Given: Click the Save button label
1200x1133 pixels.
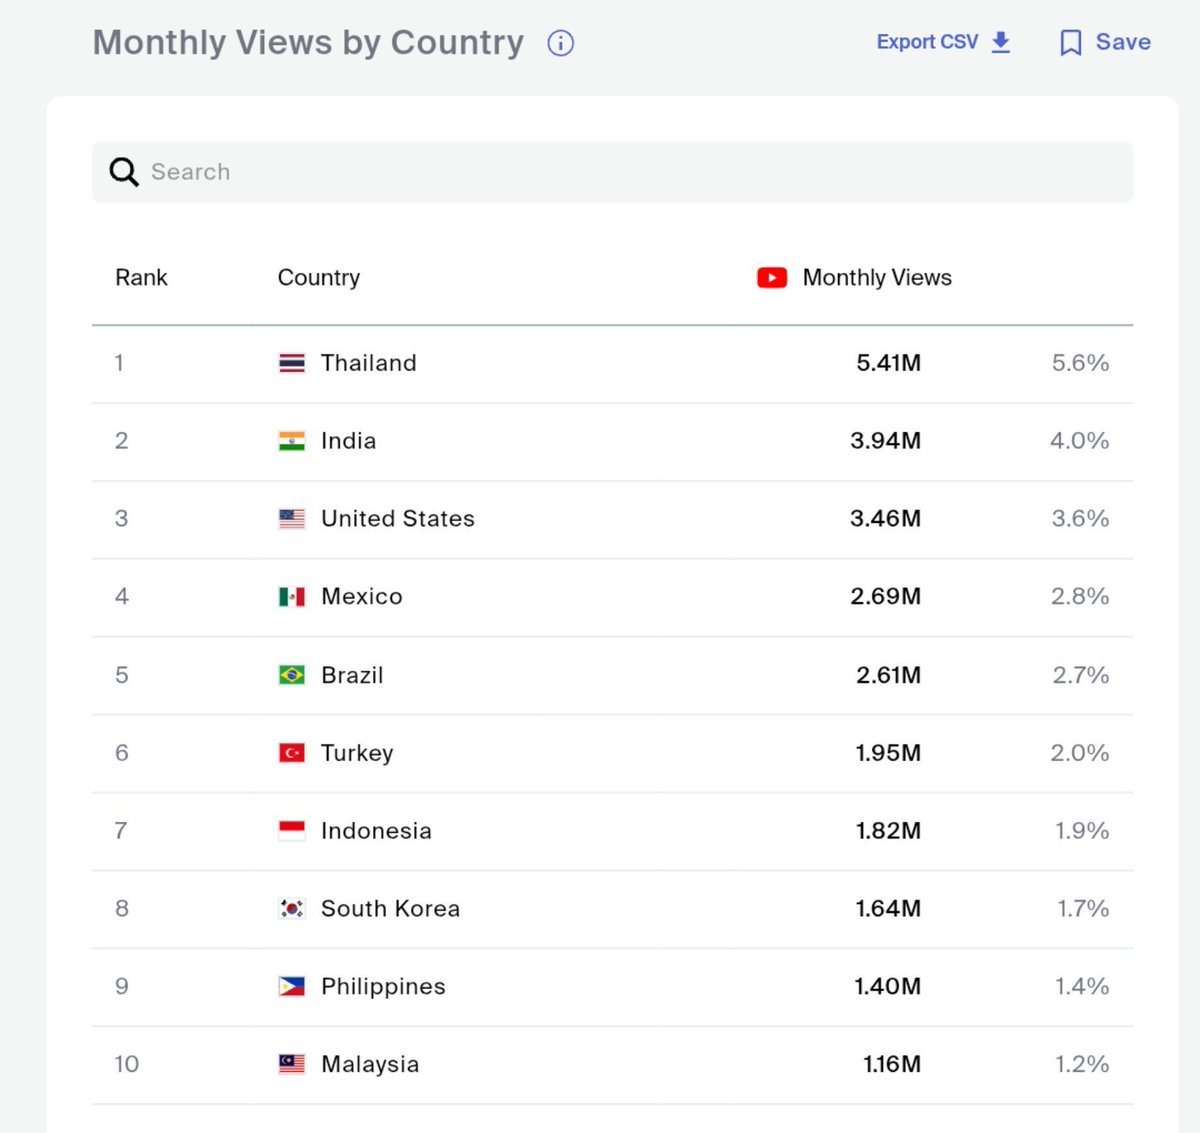Looking at the screenshot, I should 1123,42.
